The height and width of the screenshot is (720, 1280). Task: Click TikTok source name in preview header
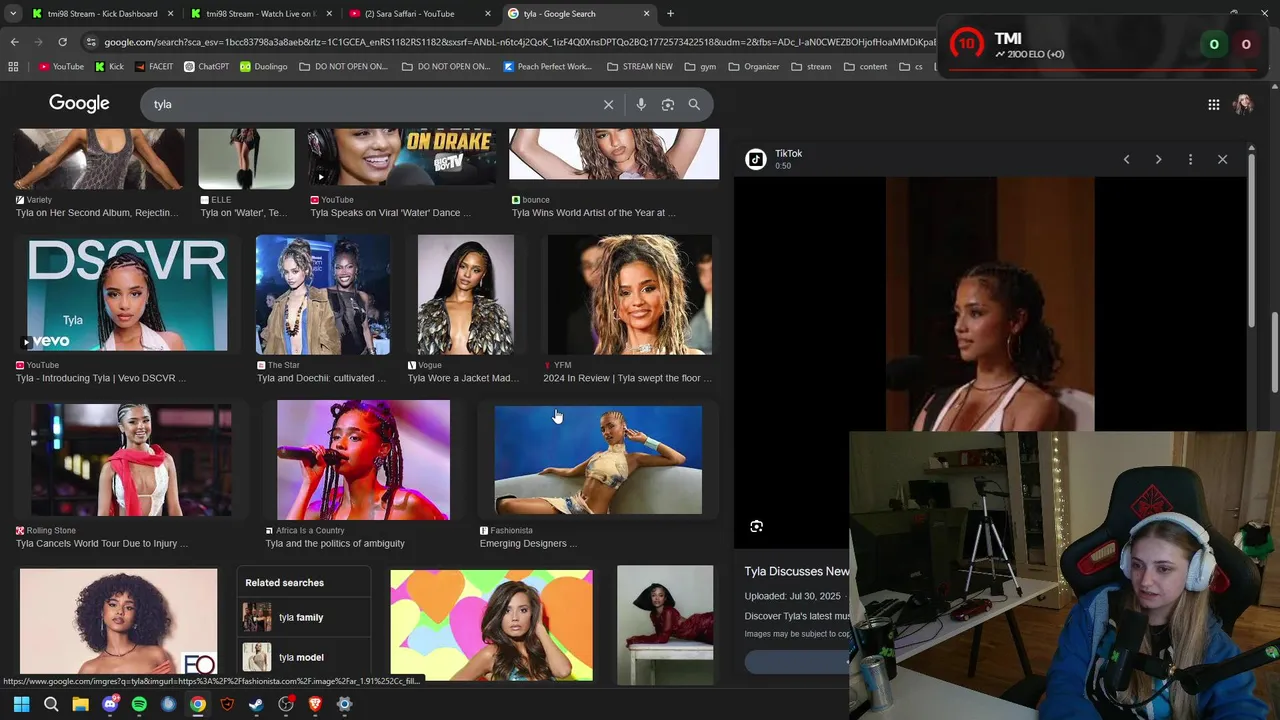tap(788, 153)
